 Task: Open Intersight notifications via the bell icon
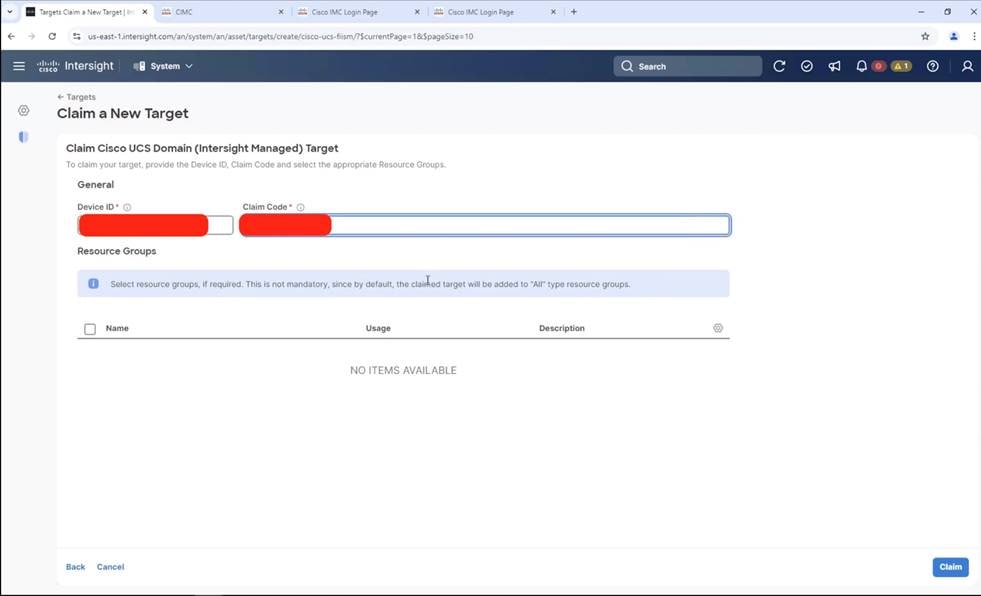pos(861,66)
